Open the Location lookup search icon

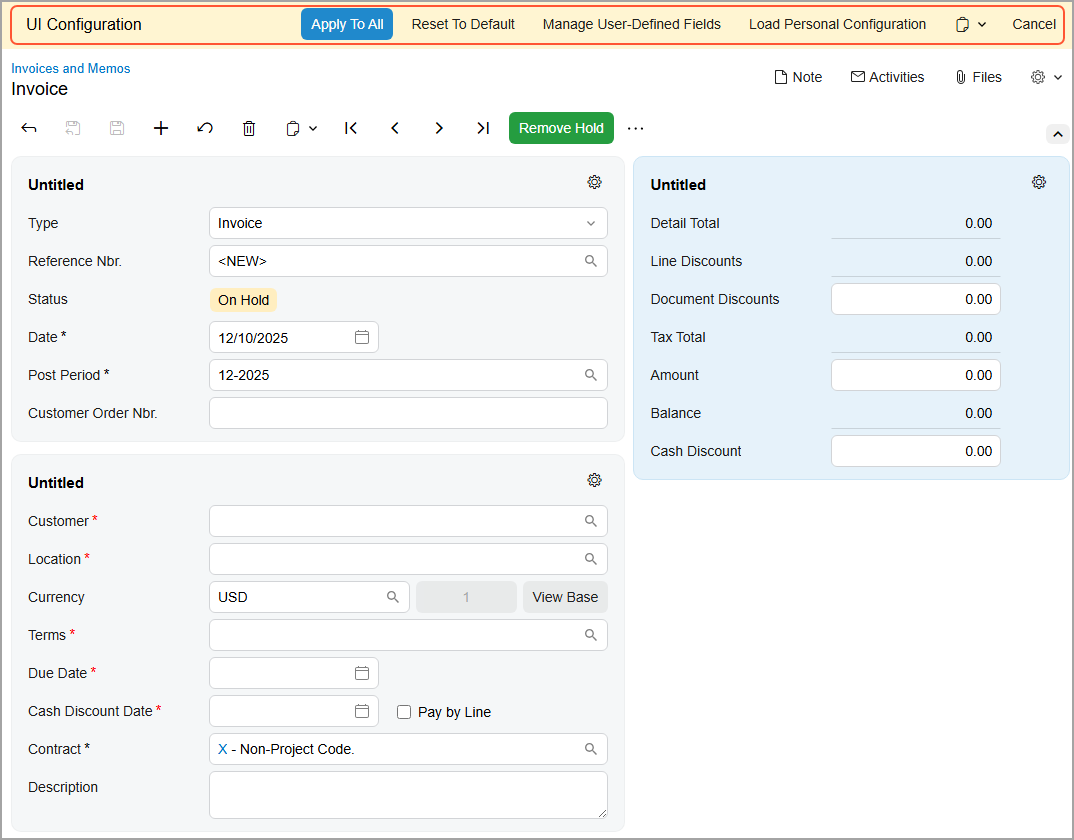coord(590,559)
